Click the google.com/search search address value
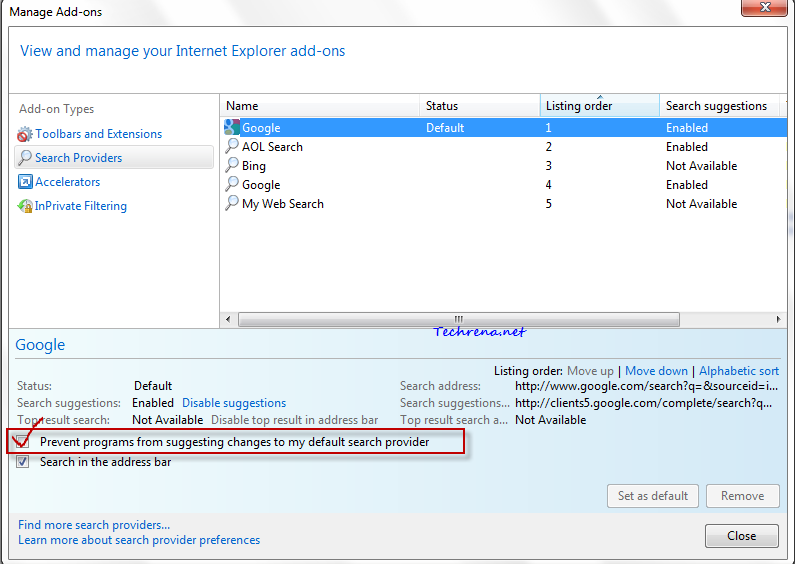 [646, 386]
